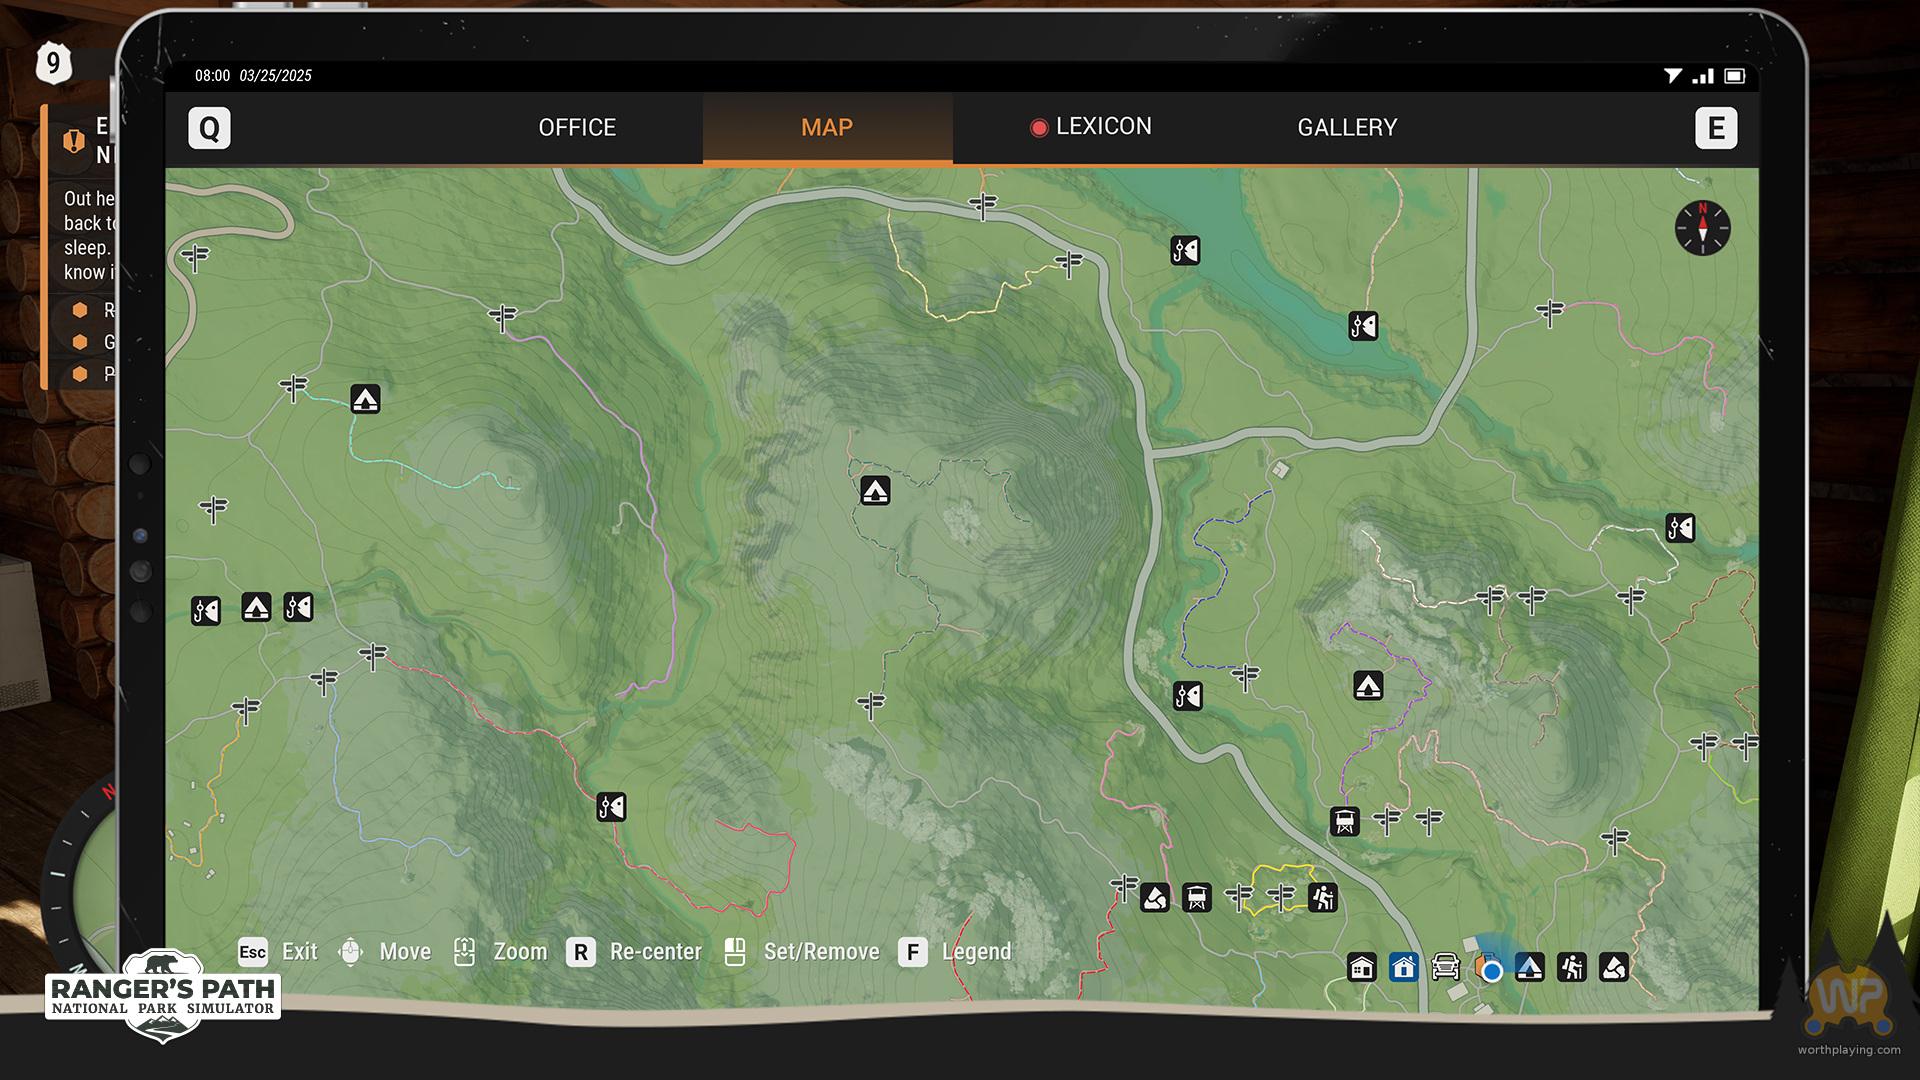Image resolution: width=1920 pixels, height=1080 pixels.
Task: Click the level 9 shield badge
Action: [x=53, y=64]
